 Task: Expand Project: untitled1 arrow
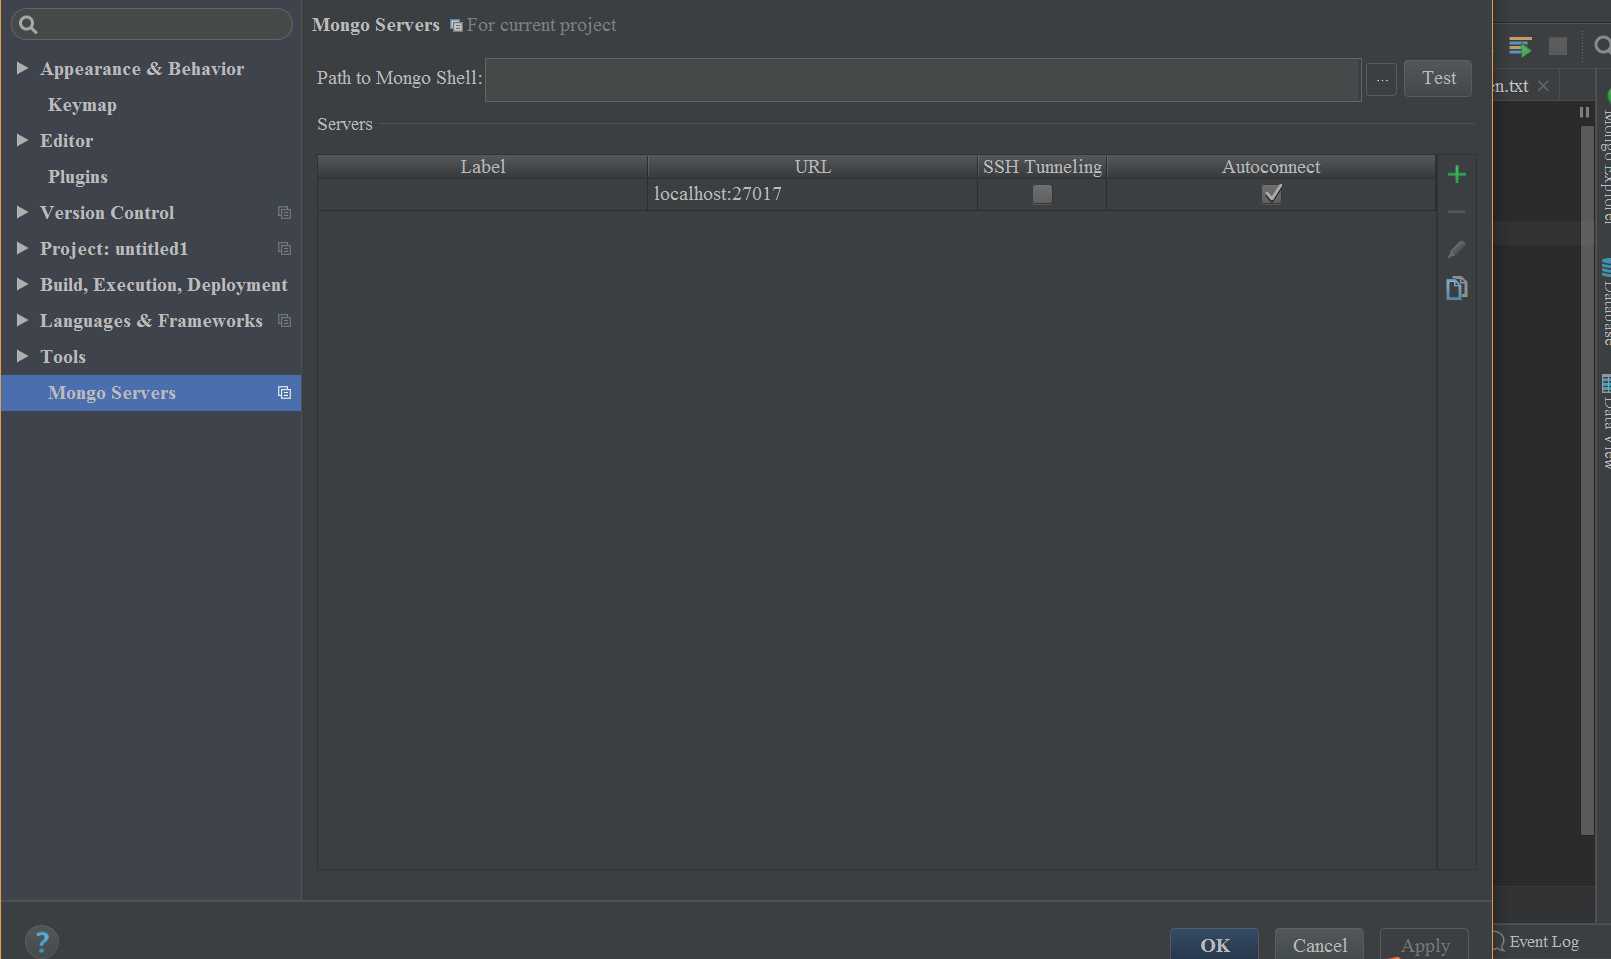(x=22, y=248)
